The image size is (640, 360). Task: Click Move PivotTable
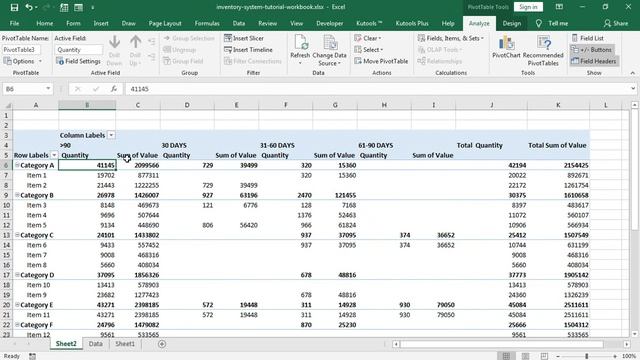[381, 61]
